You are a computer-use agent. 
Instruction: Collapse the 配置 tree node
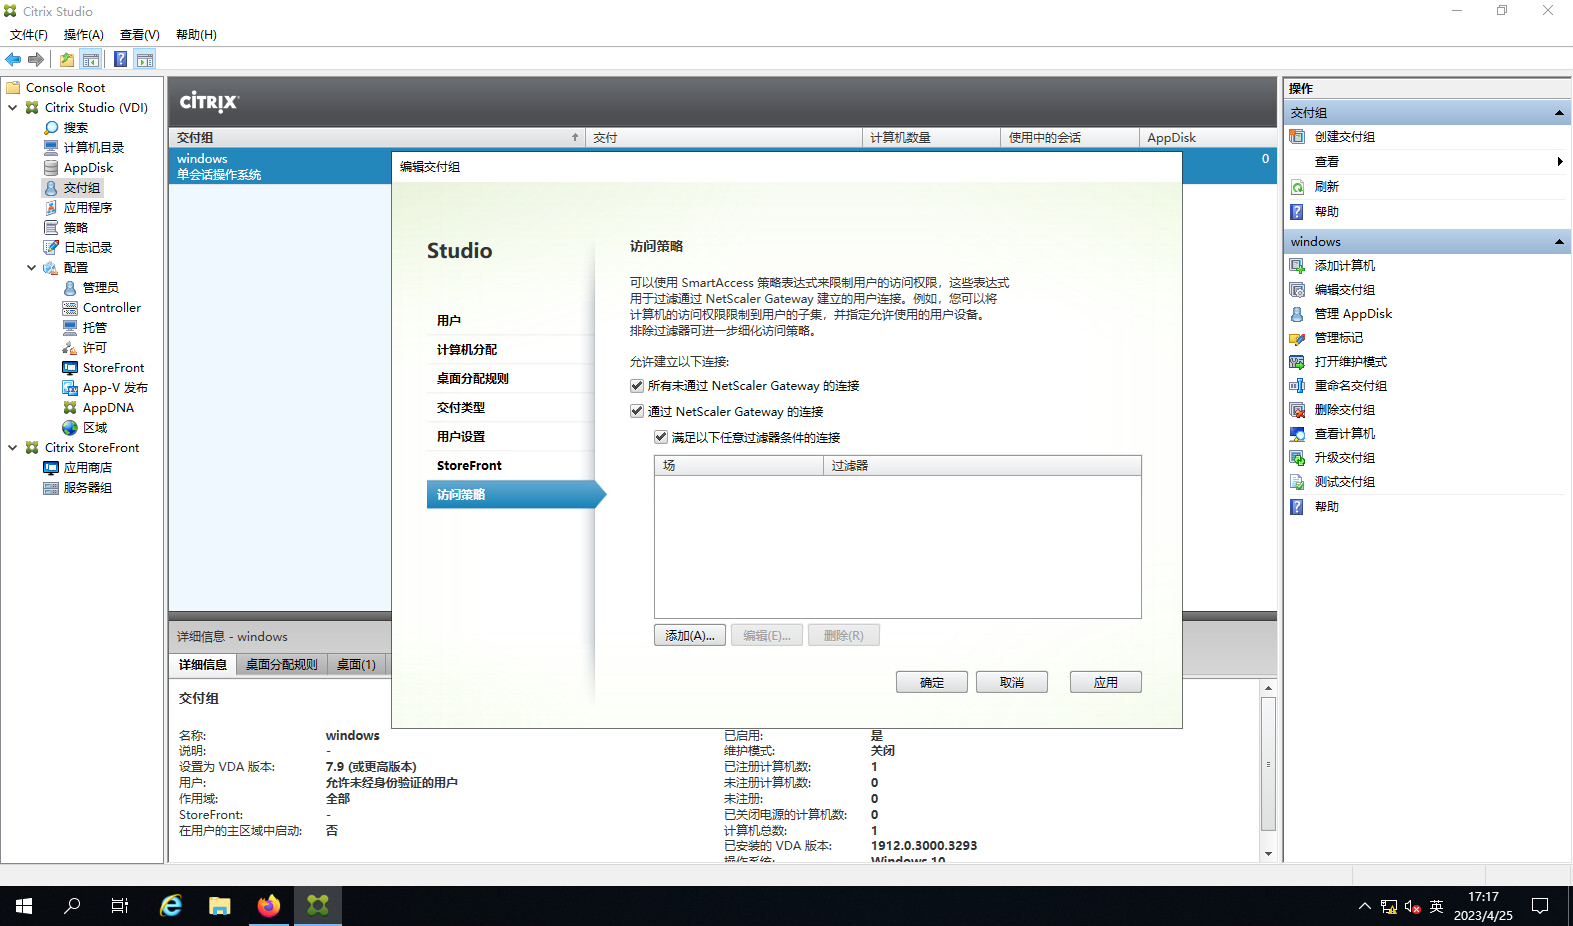31,268
